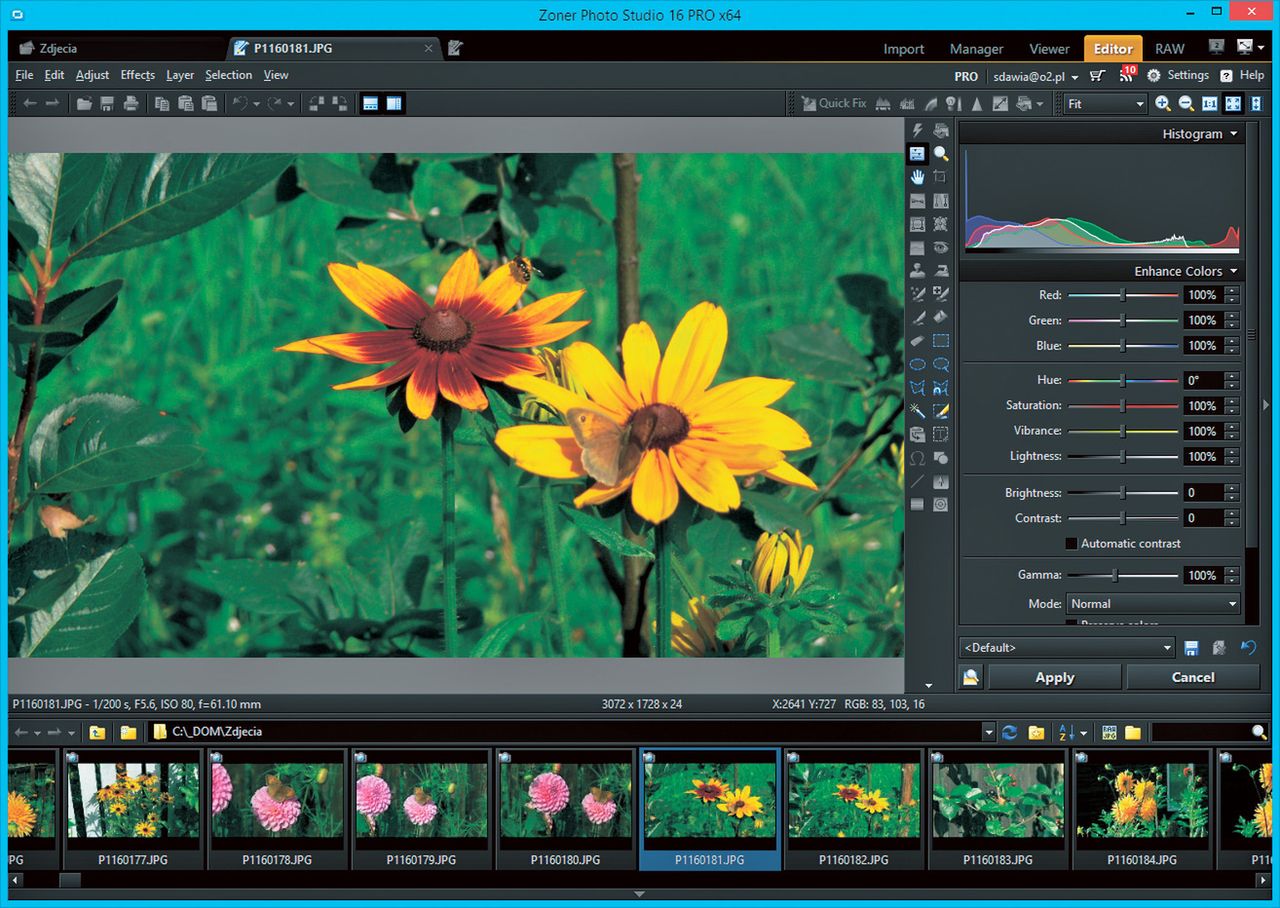Click the Quick Fix button
This screenshot has width=1280, height=908.
click(x=833, y=103)
